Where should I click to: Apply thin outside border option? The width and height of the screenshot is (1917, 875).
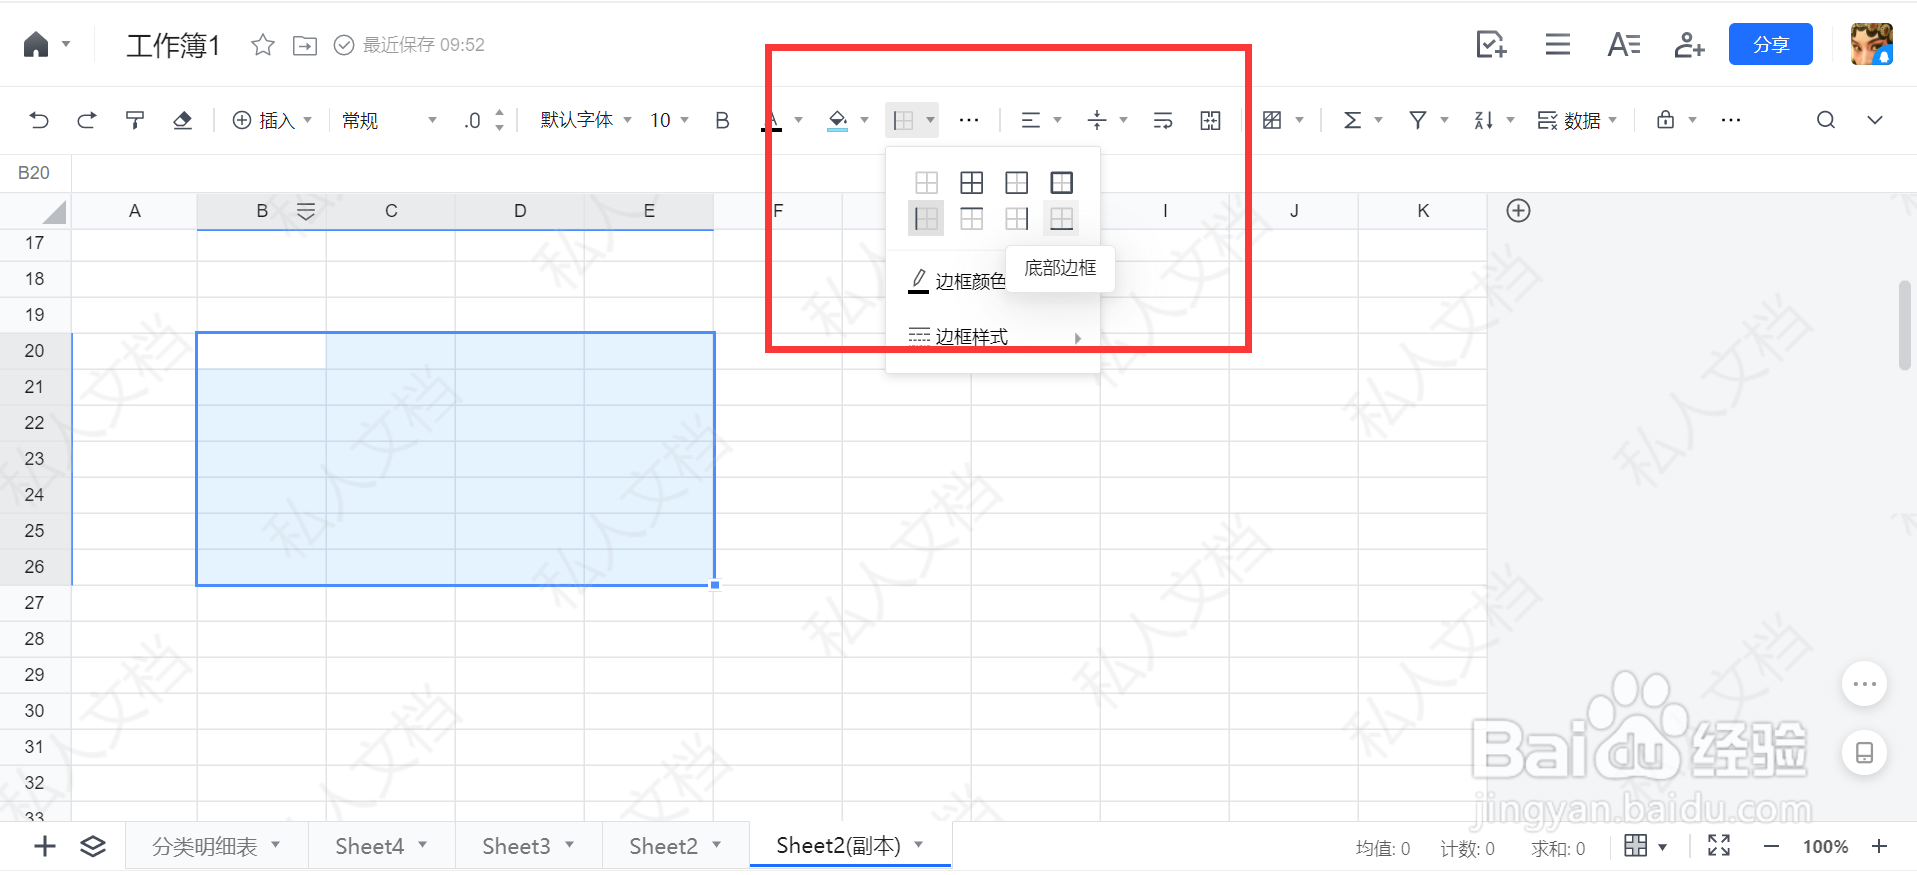click(x=1017, y=182)
